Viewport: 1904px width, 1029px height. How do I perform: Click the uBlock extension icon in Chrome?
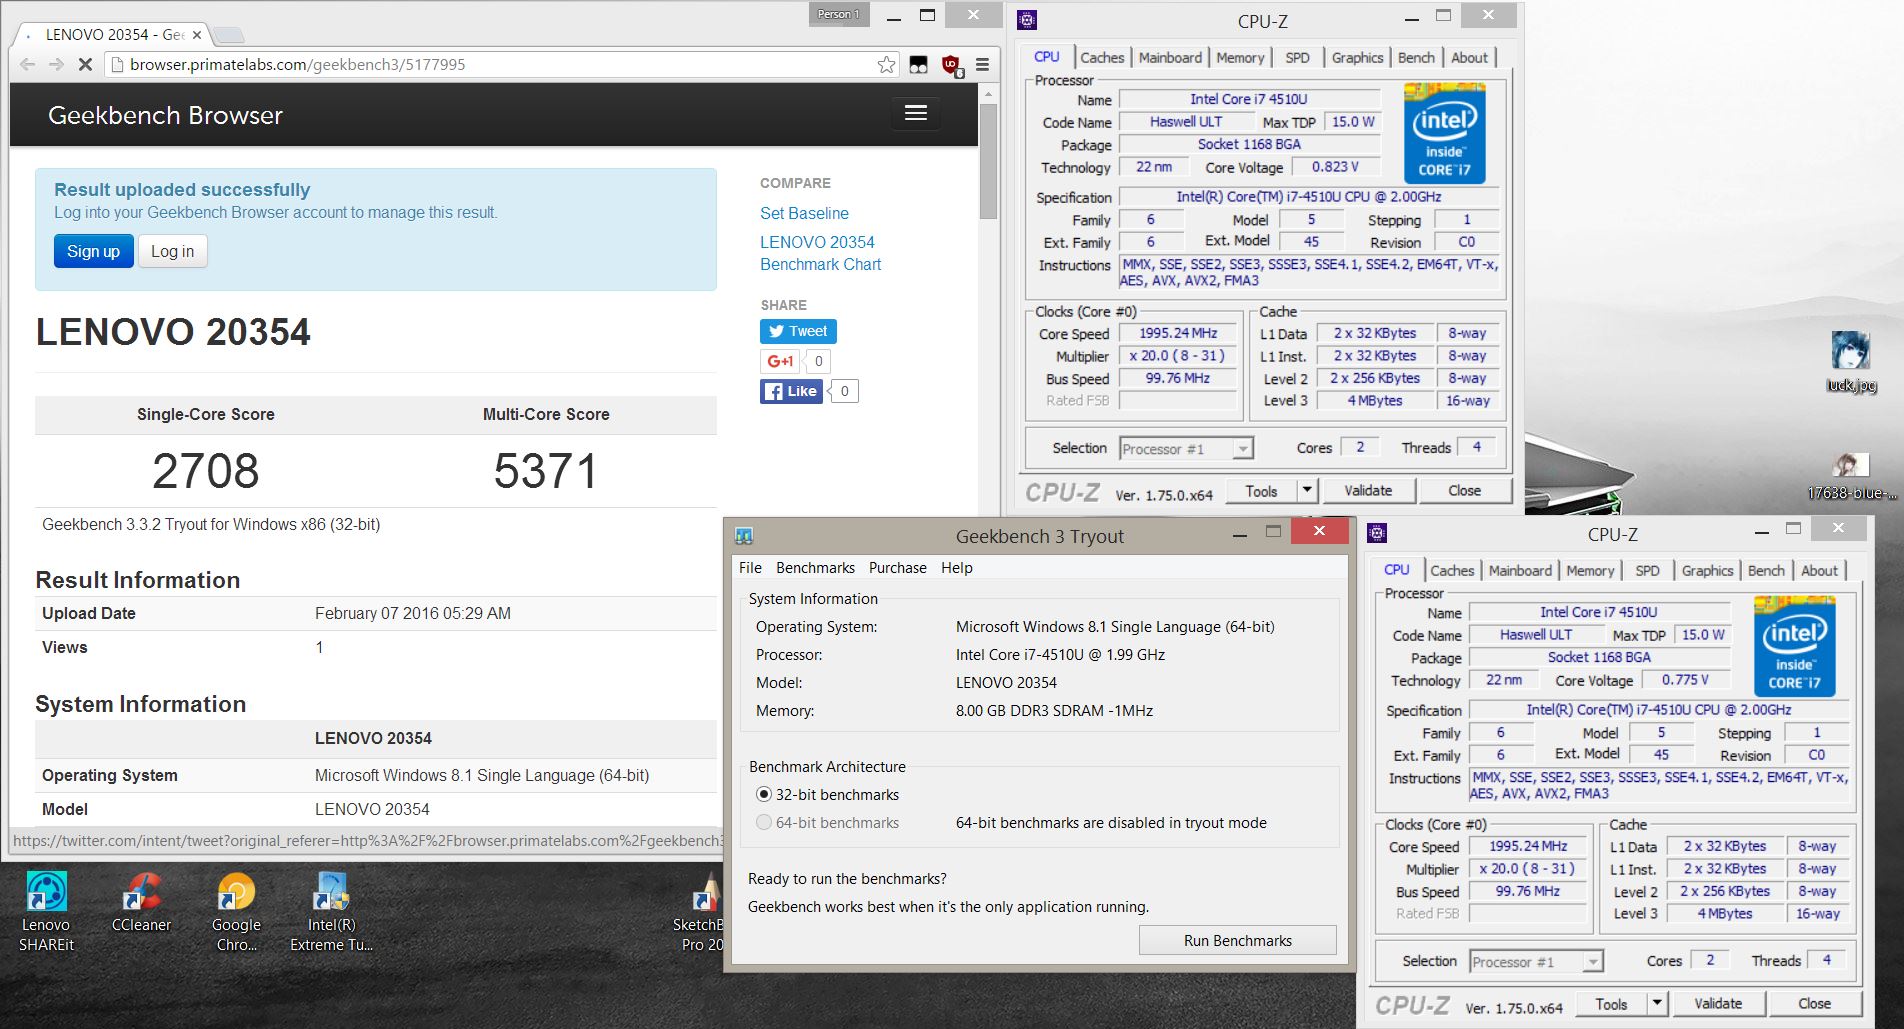[x=951, y=65]
